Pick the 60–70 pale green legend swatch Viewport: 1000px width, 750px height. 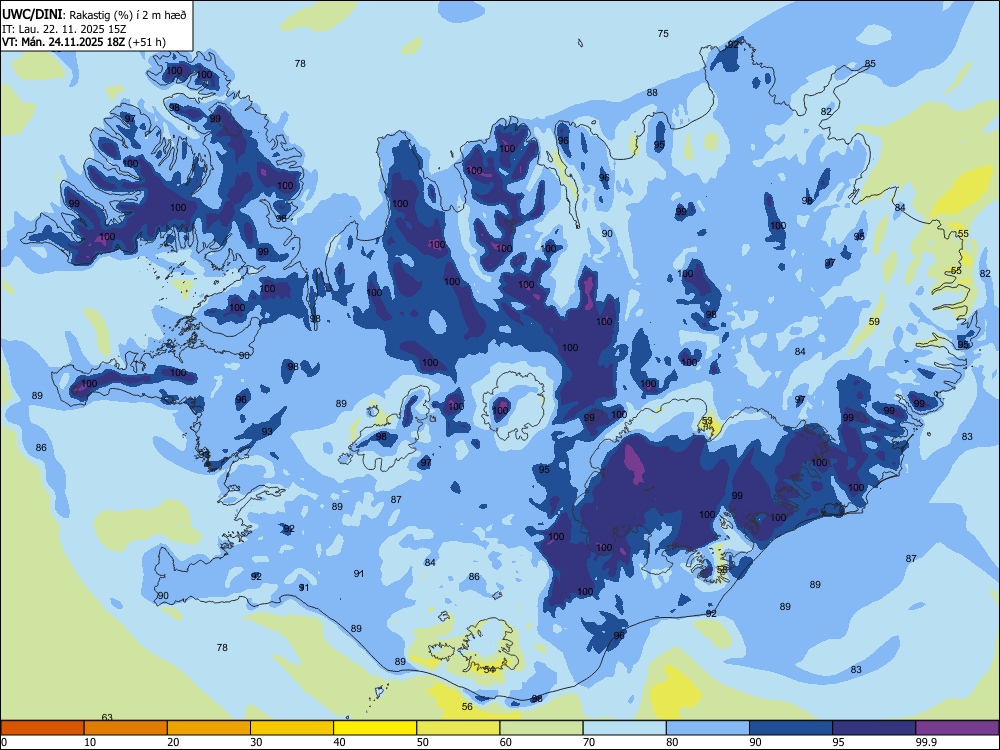pos(541,728)
